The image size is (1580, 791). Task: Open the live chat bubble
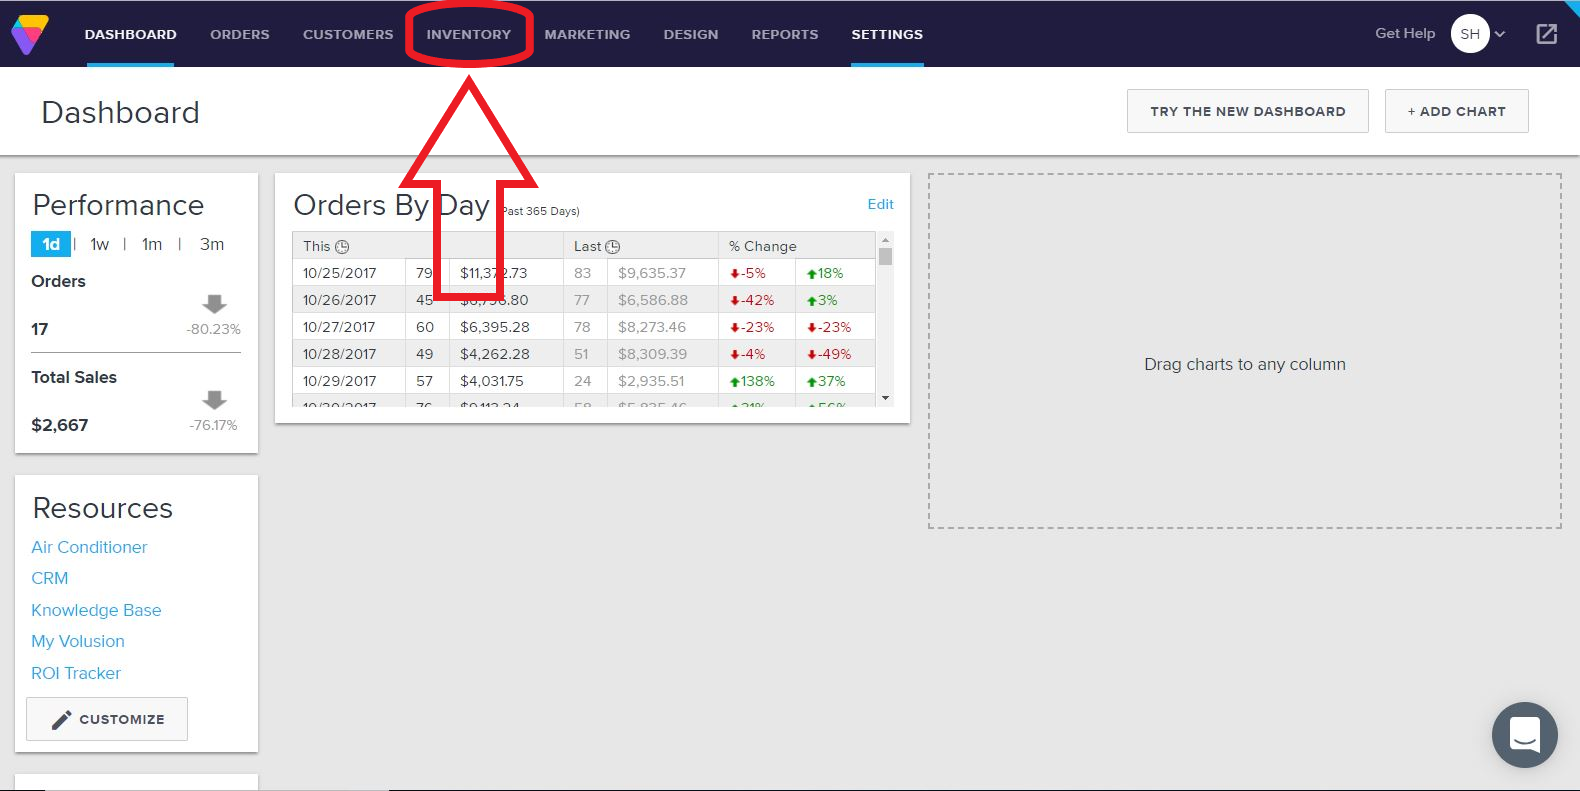pos(1524,735)
